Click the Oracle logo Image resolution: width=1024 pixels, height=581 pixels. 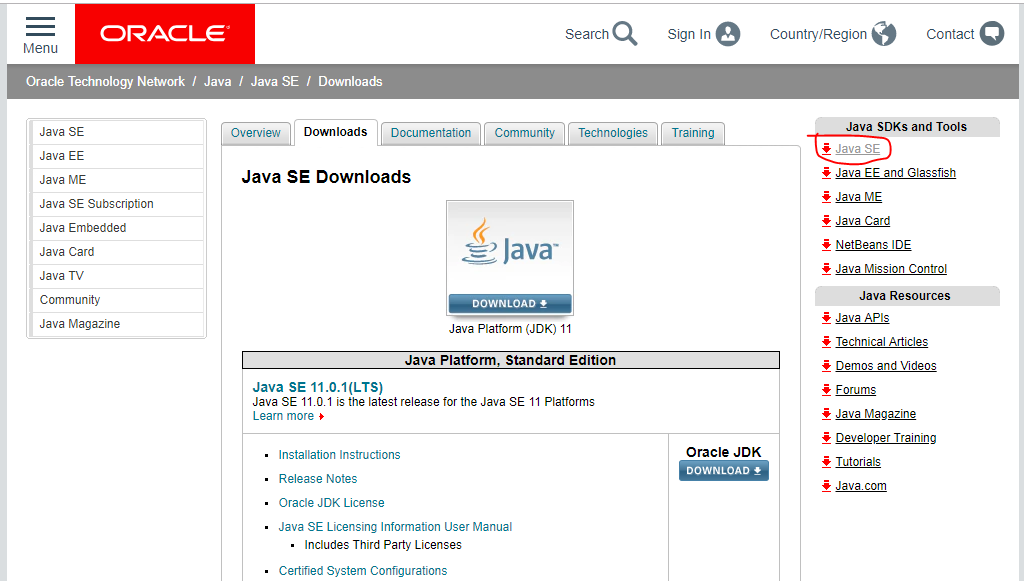tap(165, 34)
